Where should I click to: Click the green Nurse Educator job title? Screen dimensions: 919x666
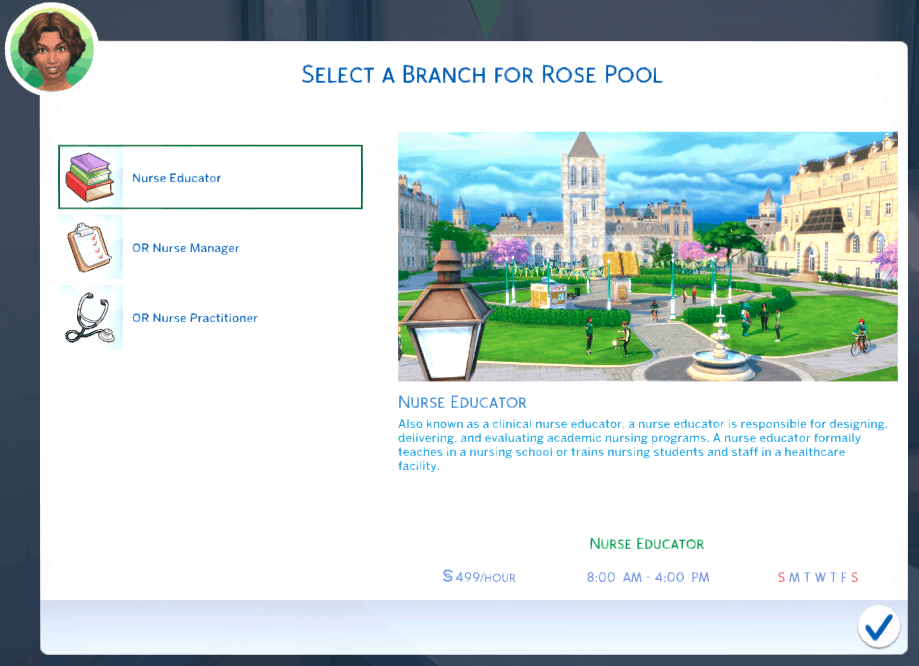click(647, 544)
